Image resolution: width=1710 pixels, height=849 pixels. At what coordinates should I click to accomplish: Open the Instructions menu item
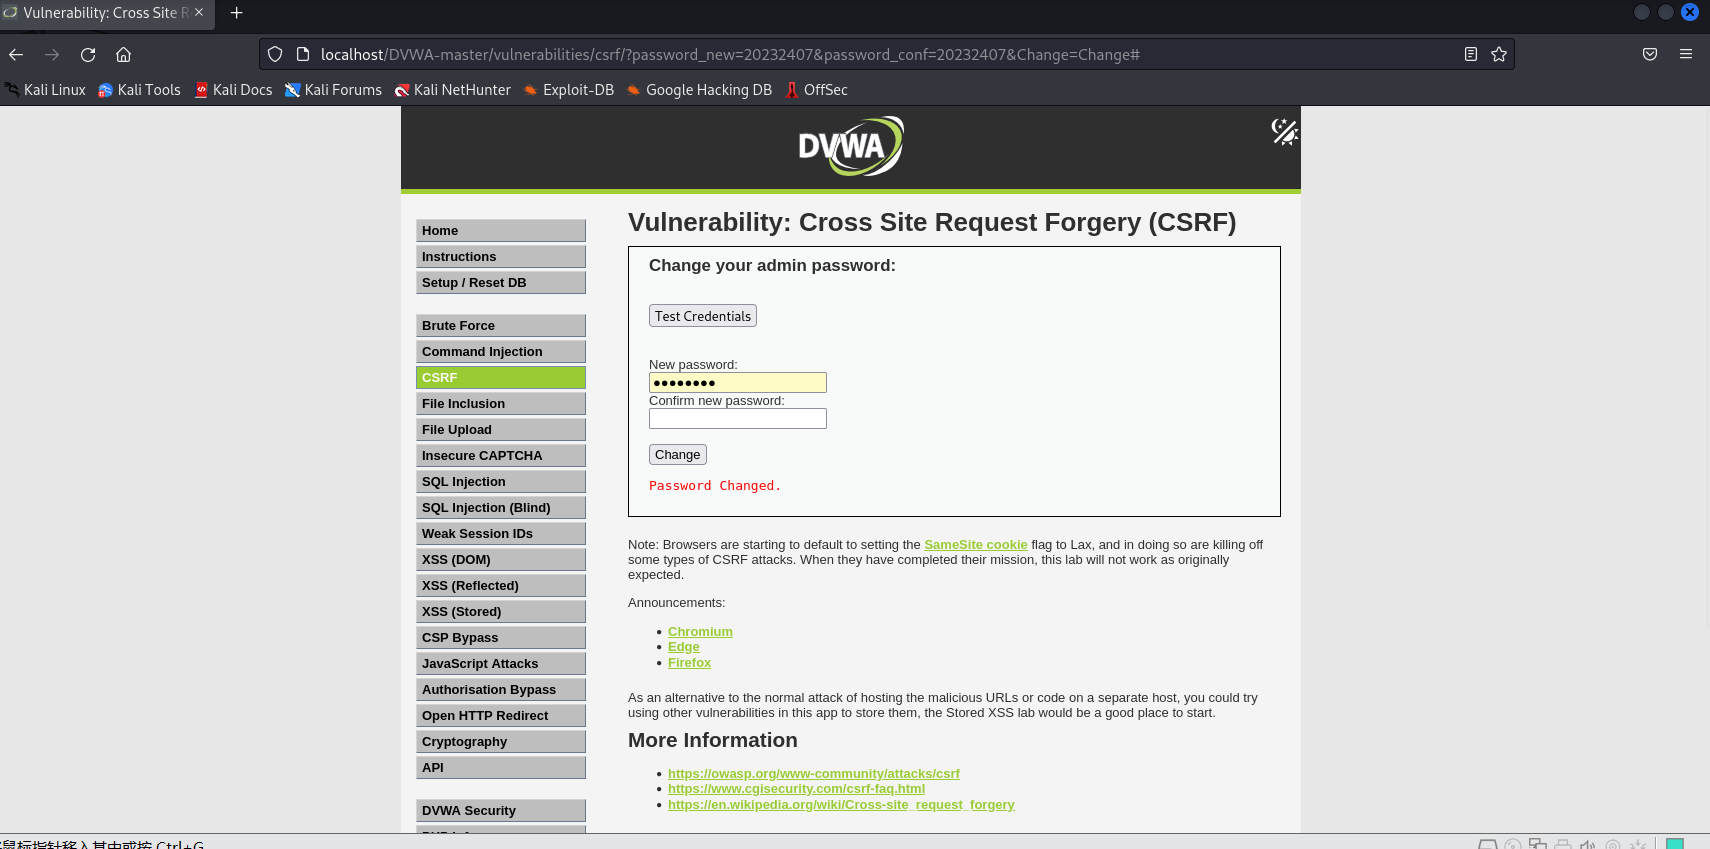point(501,256)
